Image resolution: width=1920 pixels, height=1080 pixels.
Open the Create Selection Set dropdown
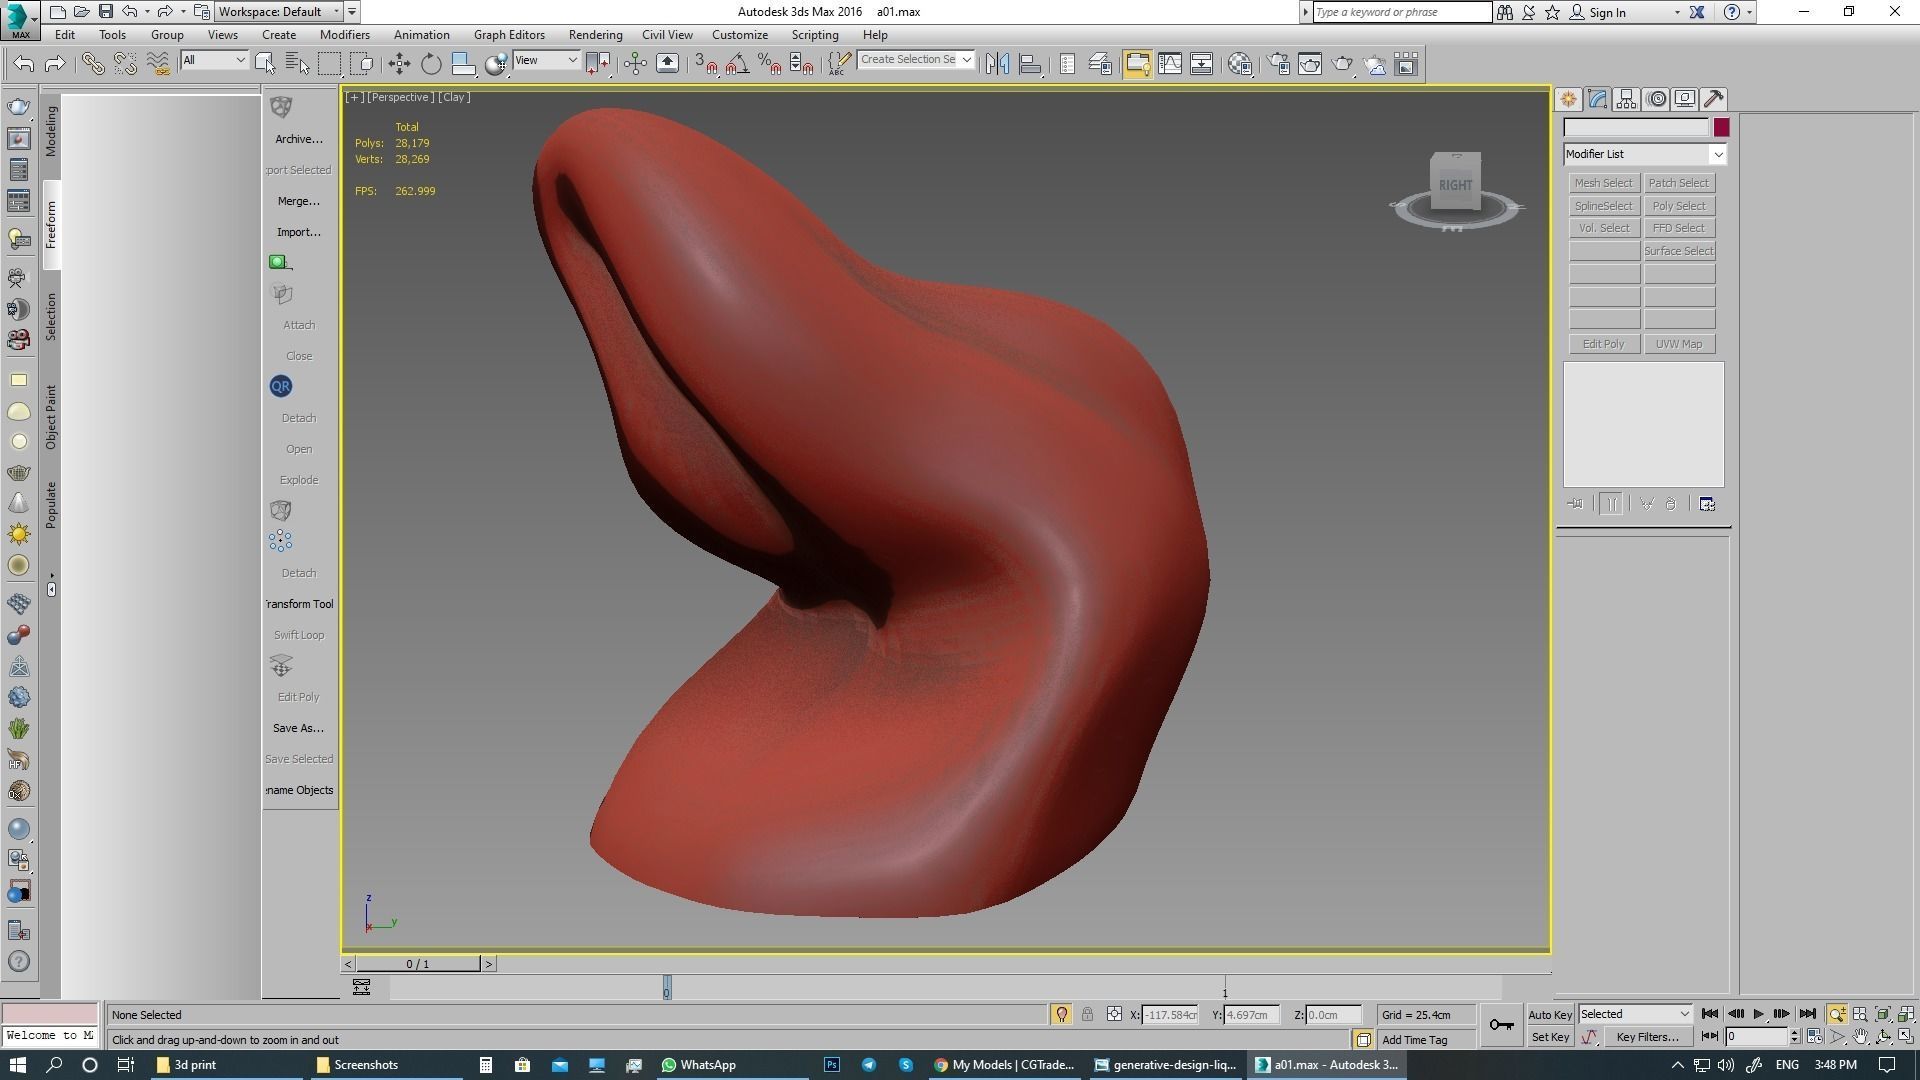pyautogui.click(x=915, y=60)
